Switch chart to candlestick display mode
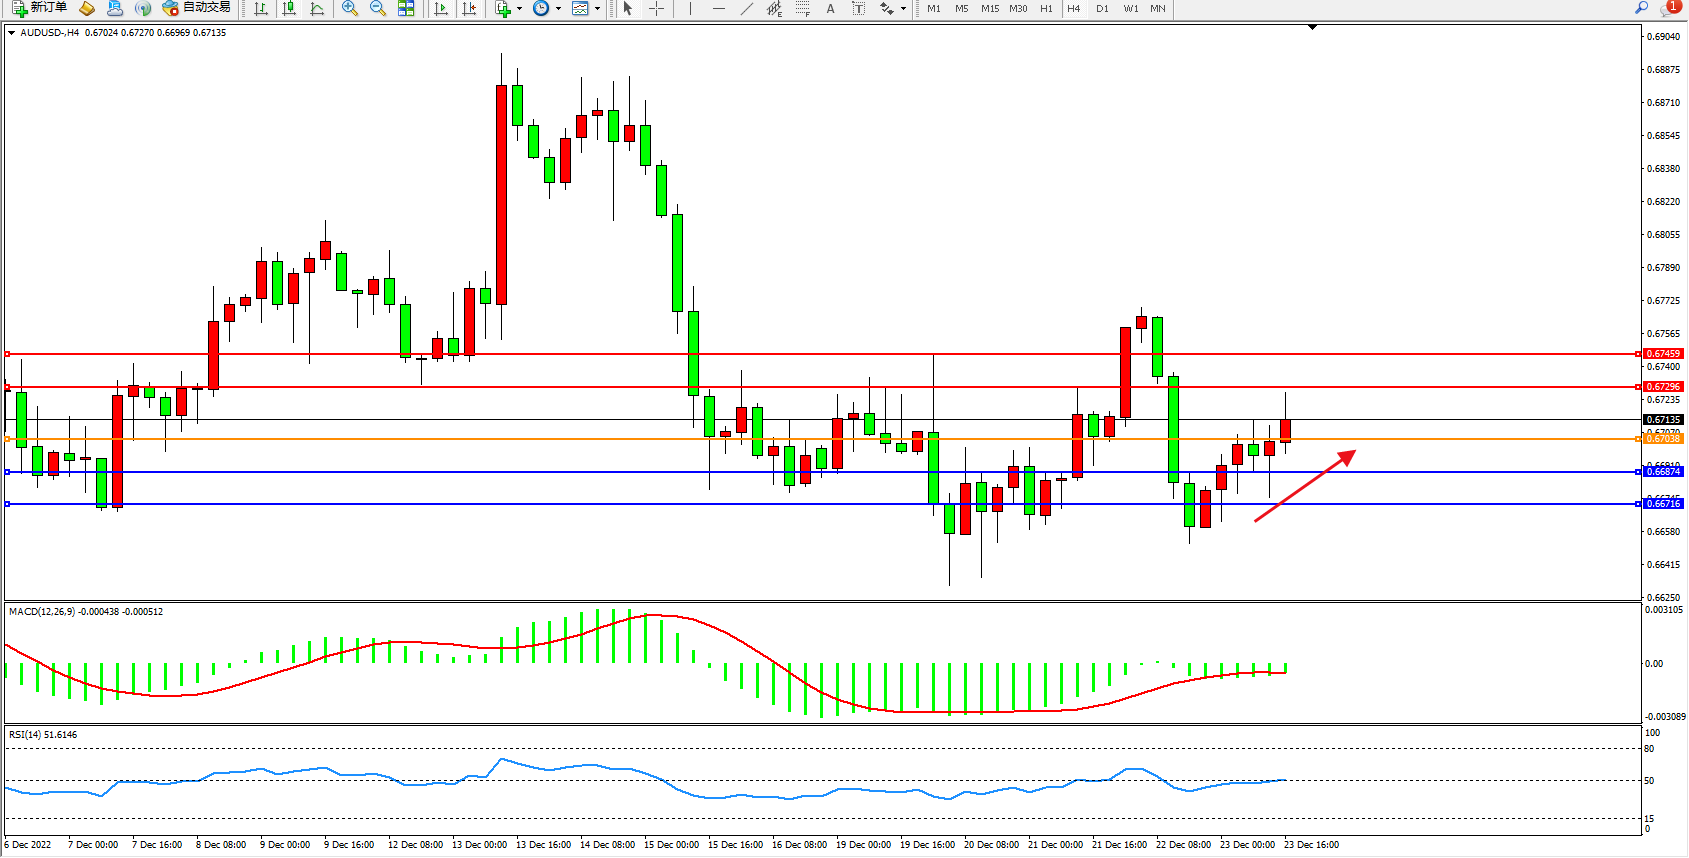The image size is (1689, 858). pos(289,9)
